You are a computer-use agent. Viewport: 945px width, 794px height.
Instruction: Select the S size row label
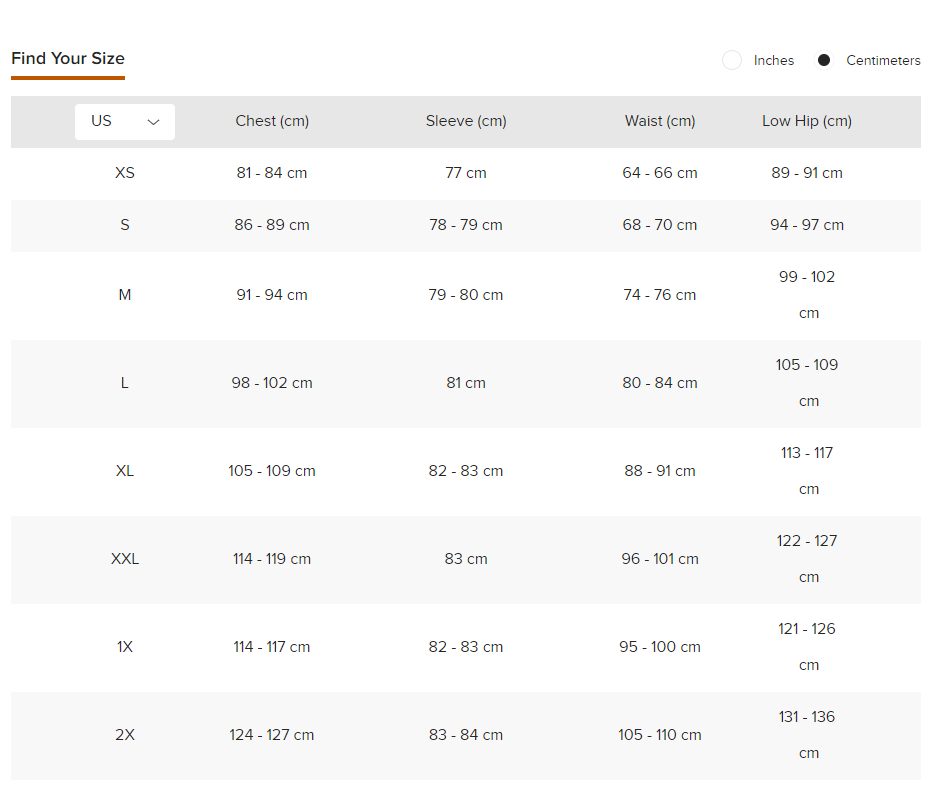click(125, 225)
